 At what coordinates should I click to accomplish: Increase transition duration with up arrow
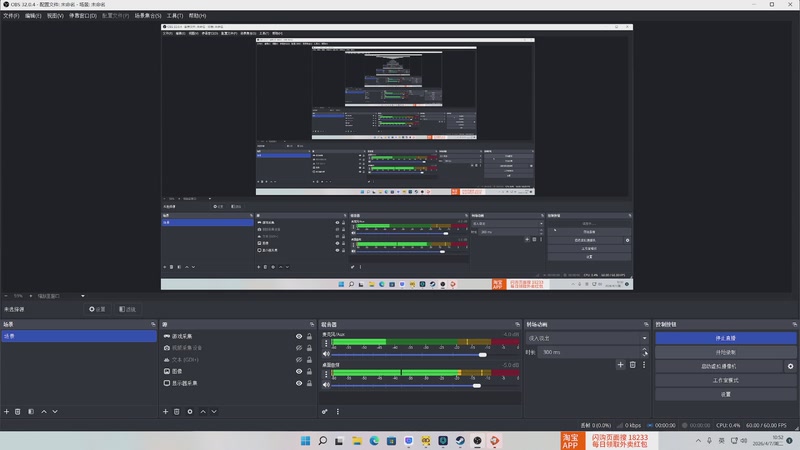coord(644,349)
